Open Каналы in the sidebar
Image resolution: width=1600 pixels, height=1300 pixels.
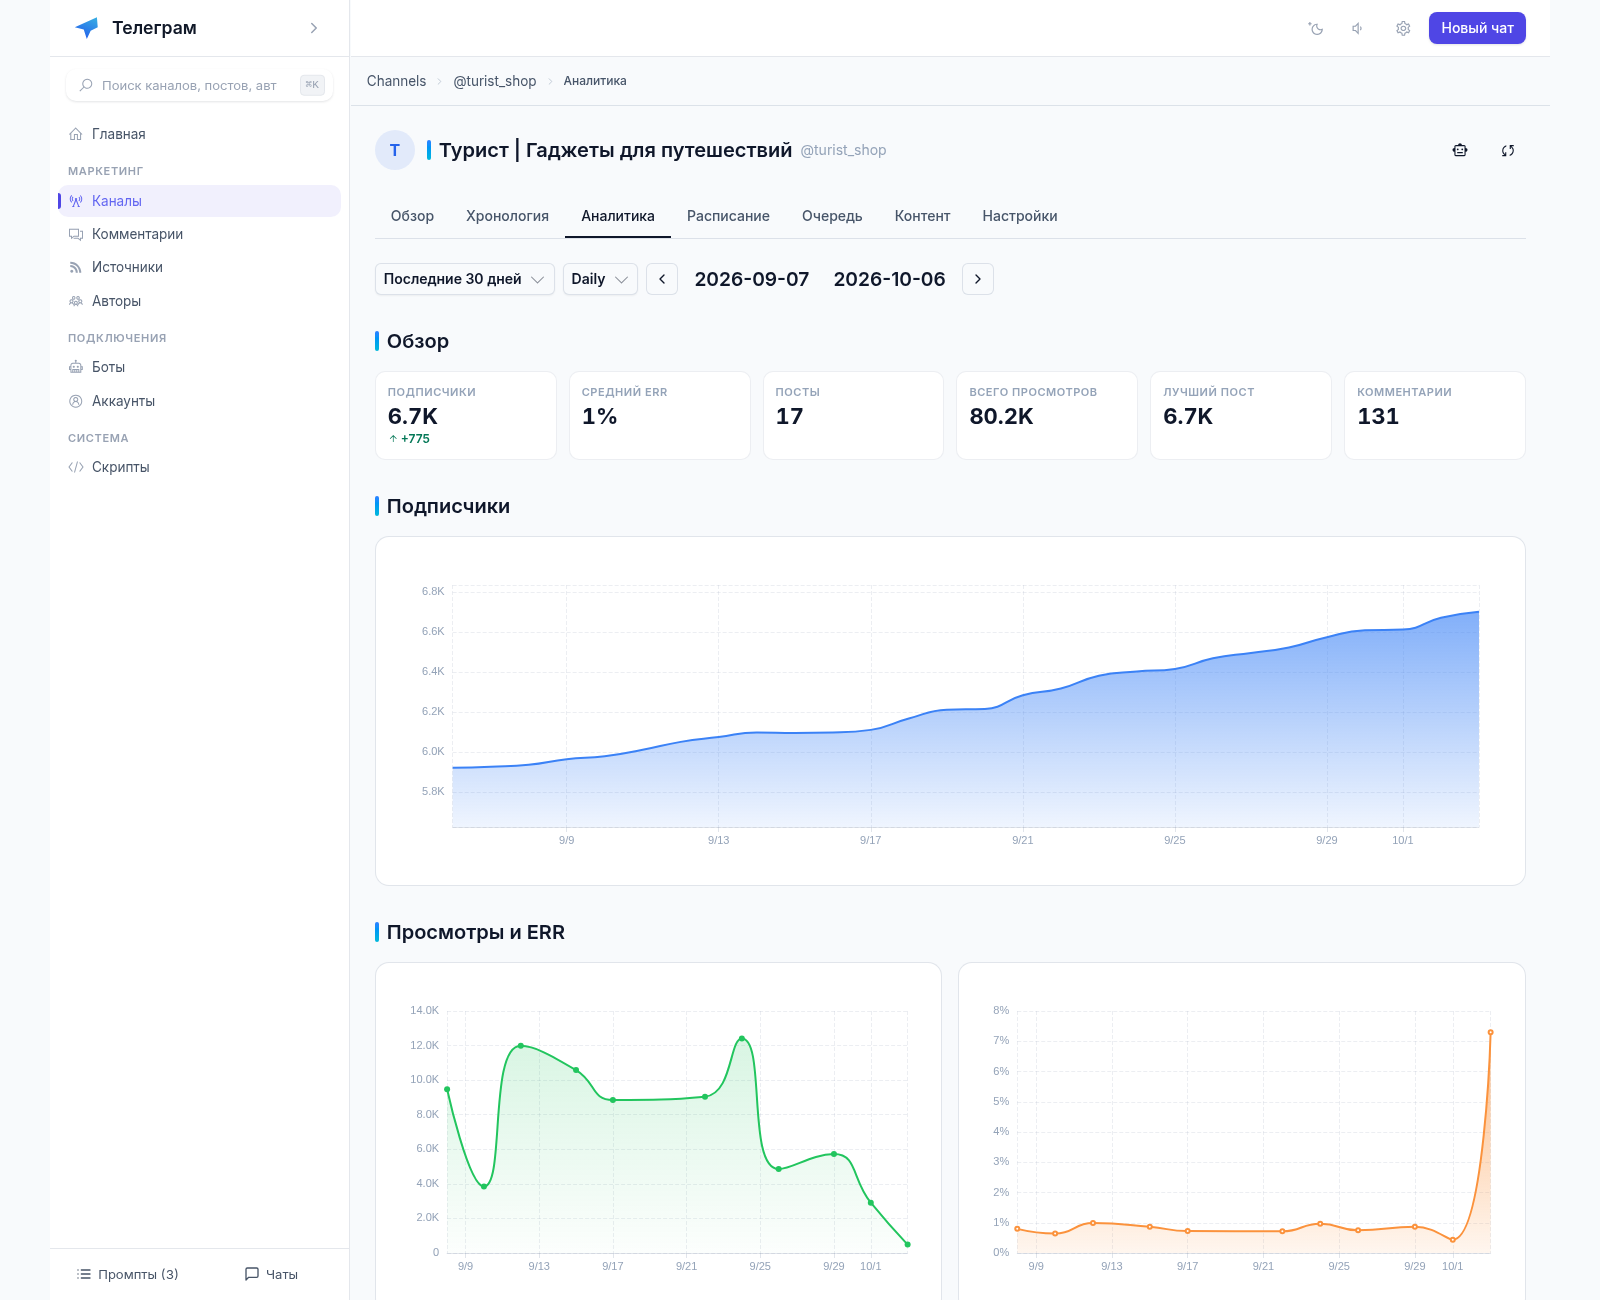pos(200,201)
